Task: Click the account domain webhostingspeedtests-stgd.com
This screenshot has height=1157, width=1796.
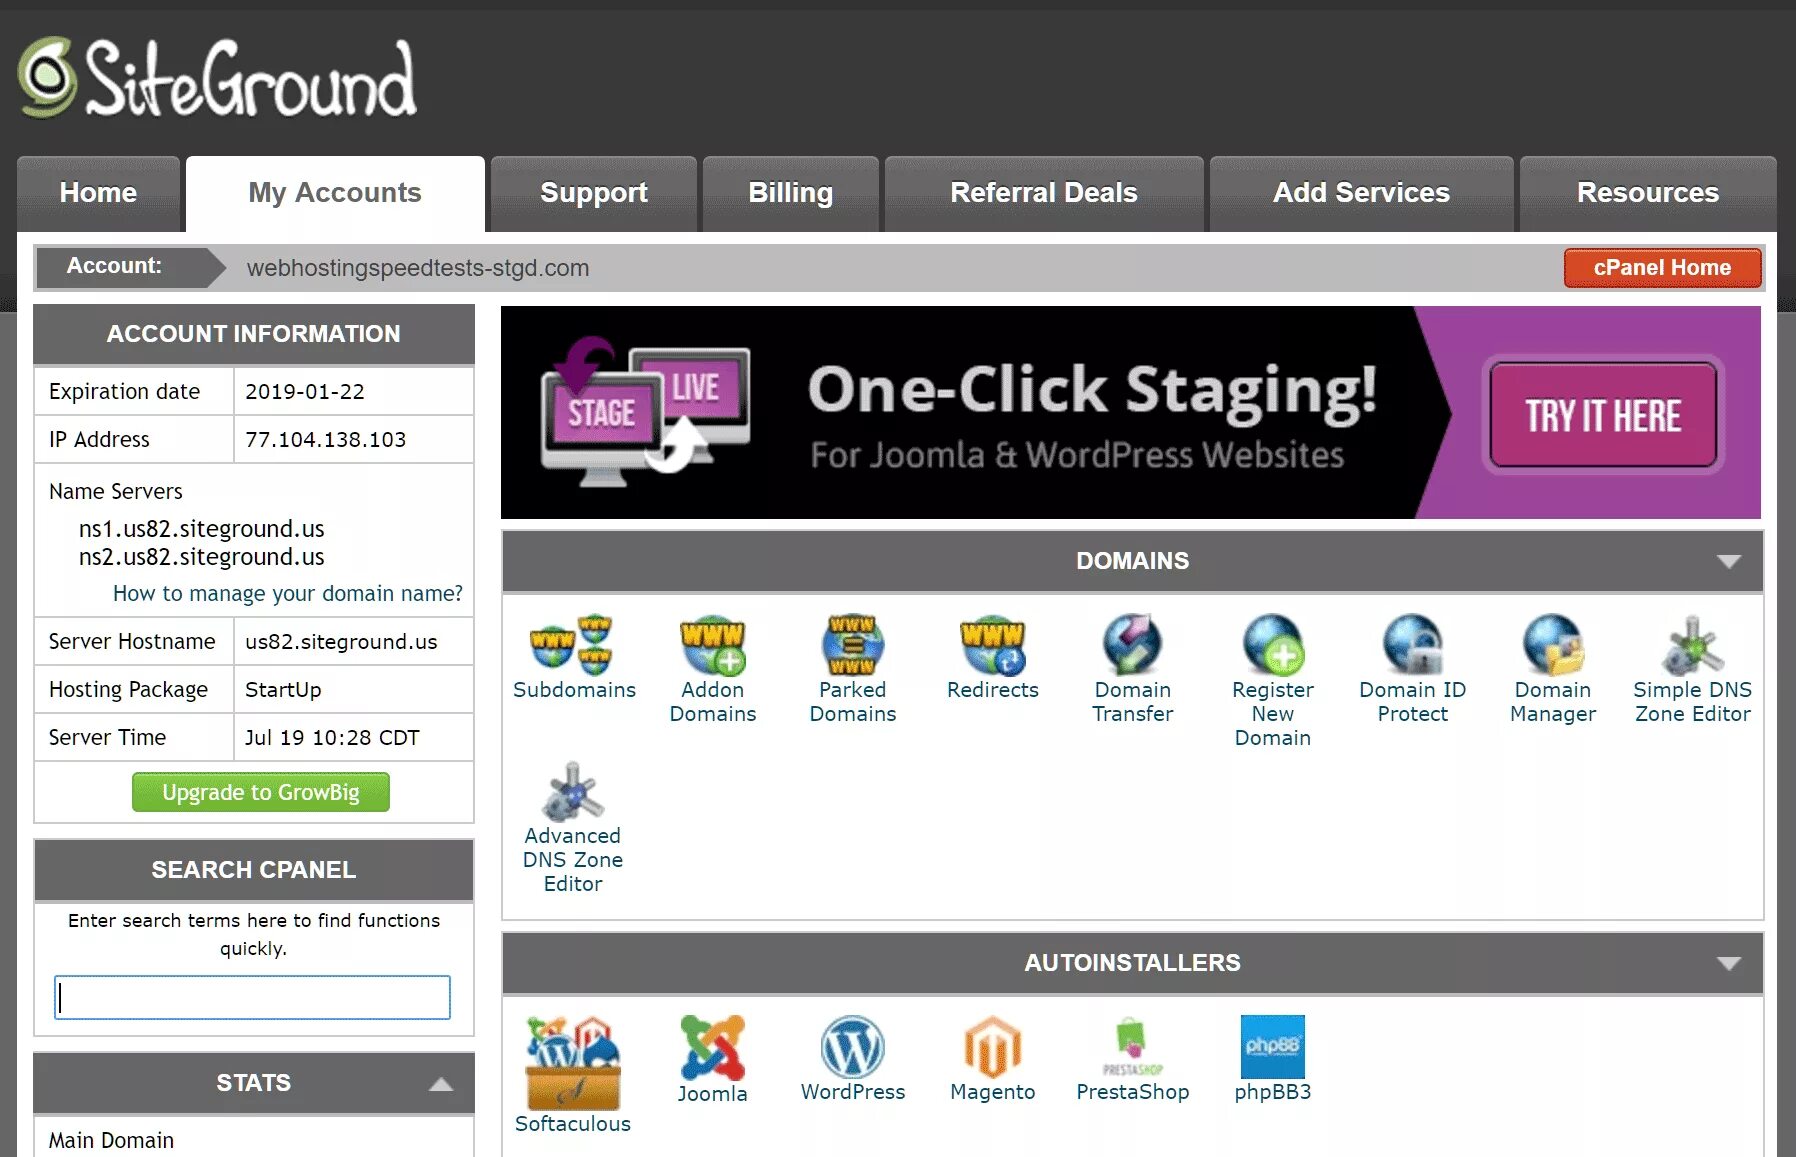Action: [418, 268]
